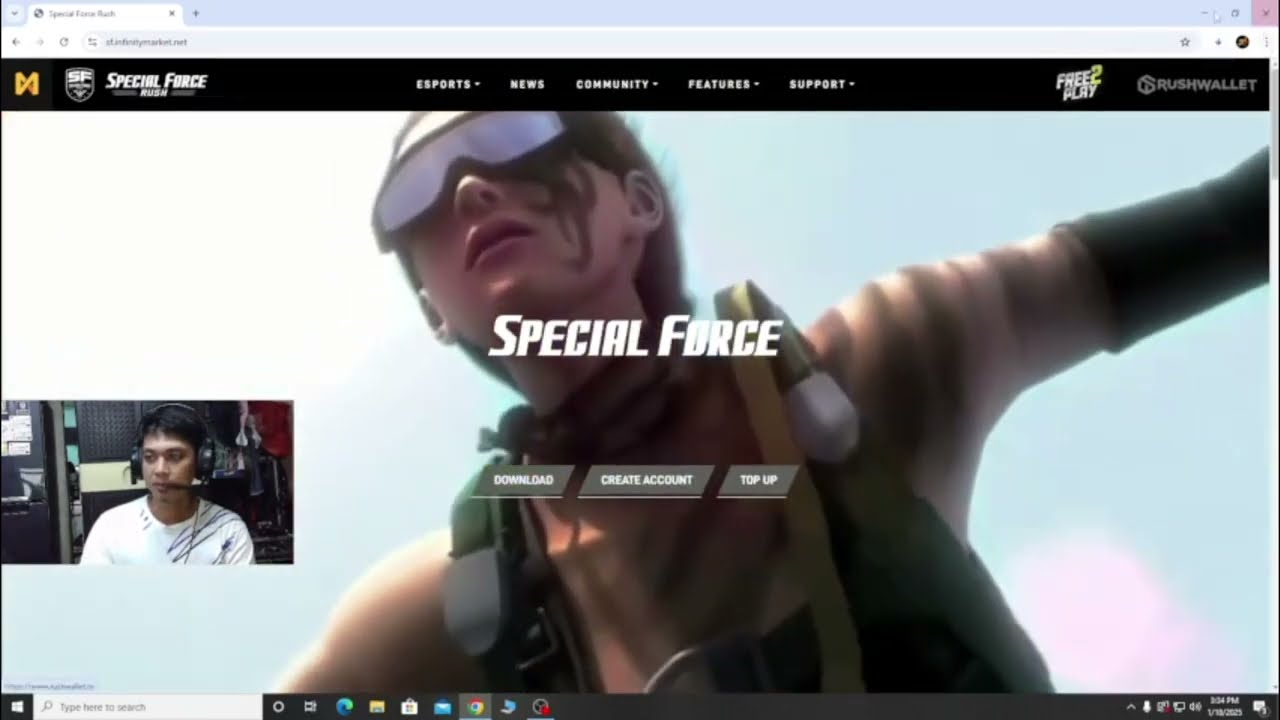Open Task View on the taskbar
Screen dimensions: 1280x720
click(x=310, y=707)
